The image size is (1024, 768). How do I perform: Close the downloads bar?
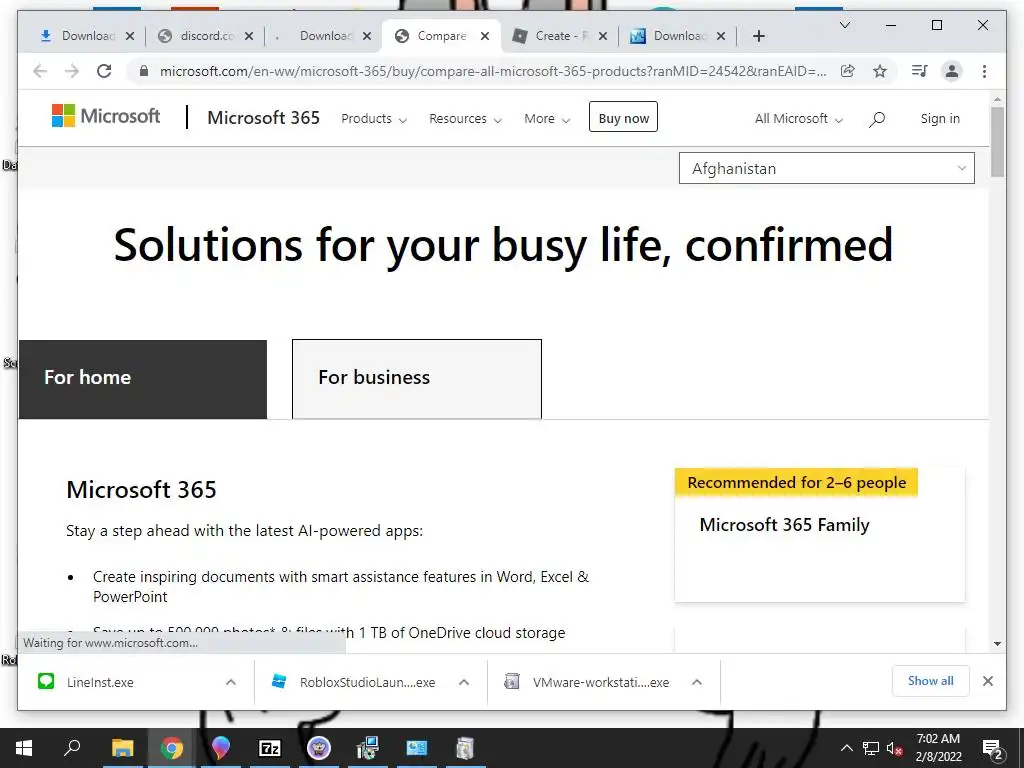point(987,681)
